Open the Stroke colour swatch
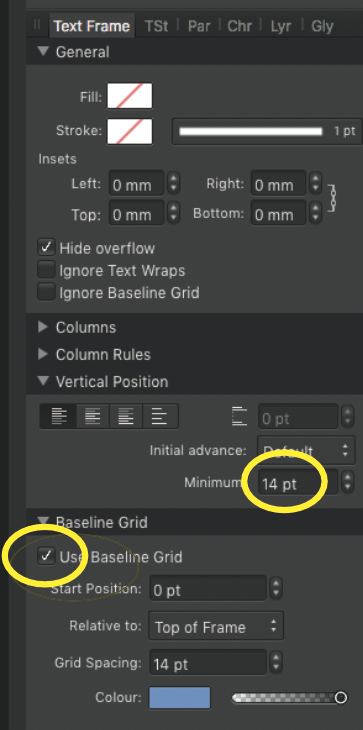The image size is (363, 730). (x=130, y=131)
